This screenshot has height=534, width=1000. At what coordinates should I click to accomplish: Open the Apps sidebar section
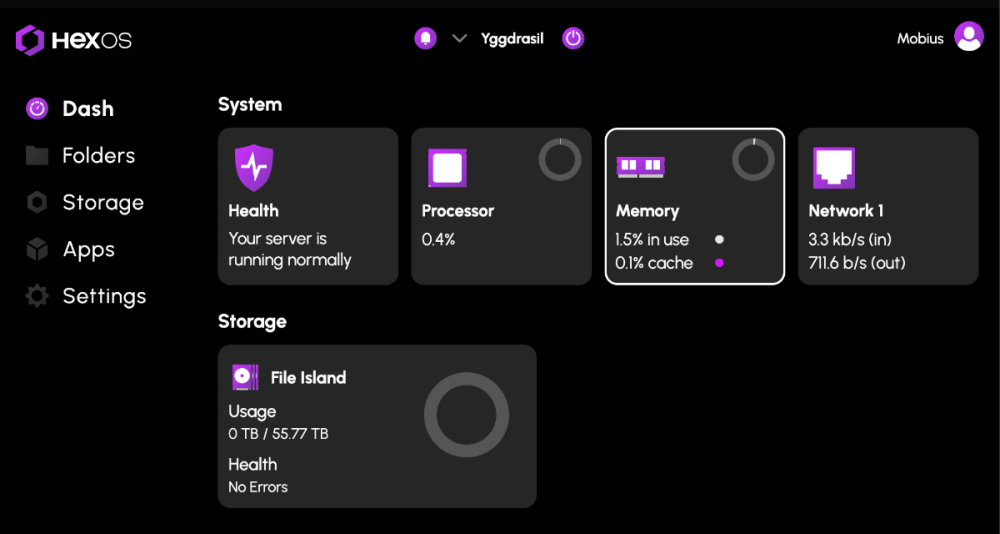[x=88, y=250]
